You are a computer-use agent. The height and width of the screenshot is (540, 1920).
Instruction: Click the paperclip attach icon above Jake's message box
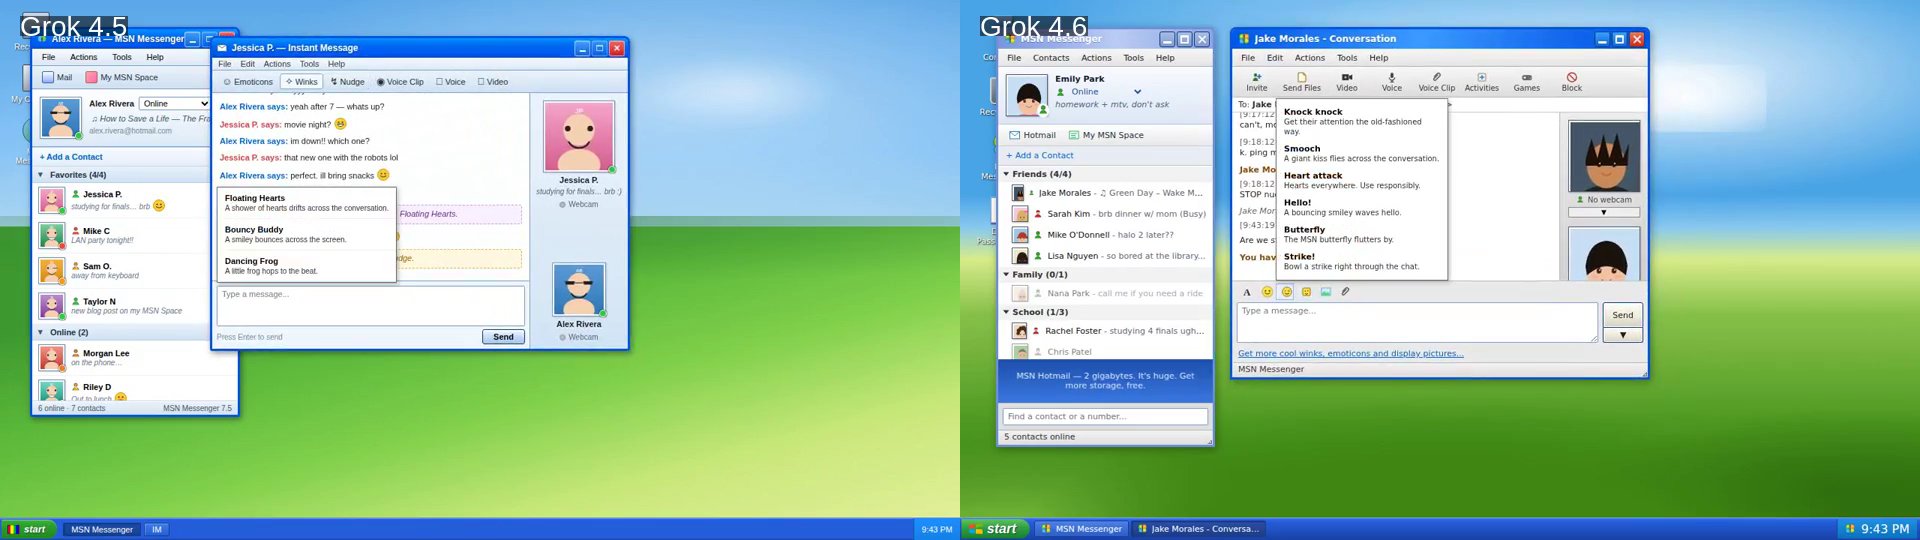click(1345, 292)
